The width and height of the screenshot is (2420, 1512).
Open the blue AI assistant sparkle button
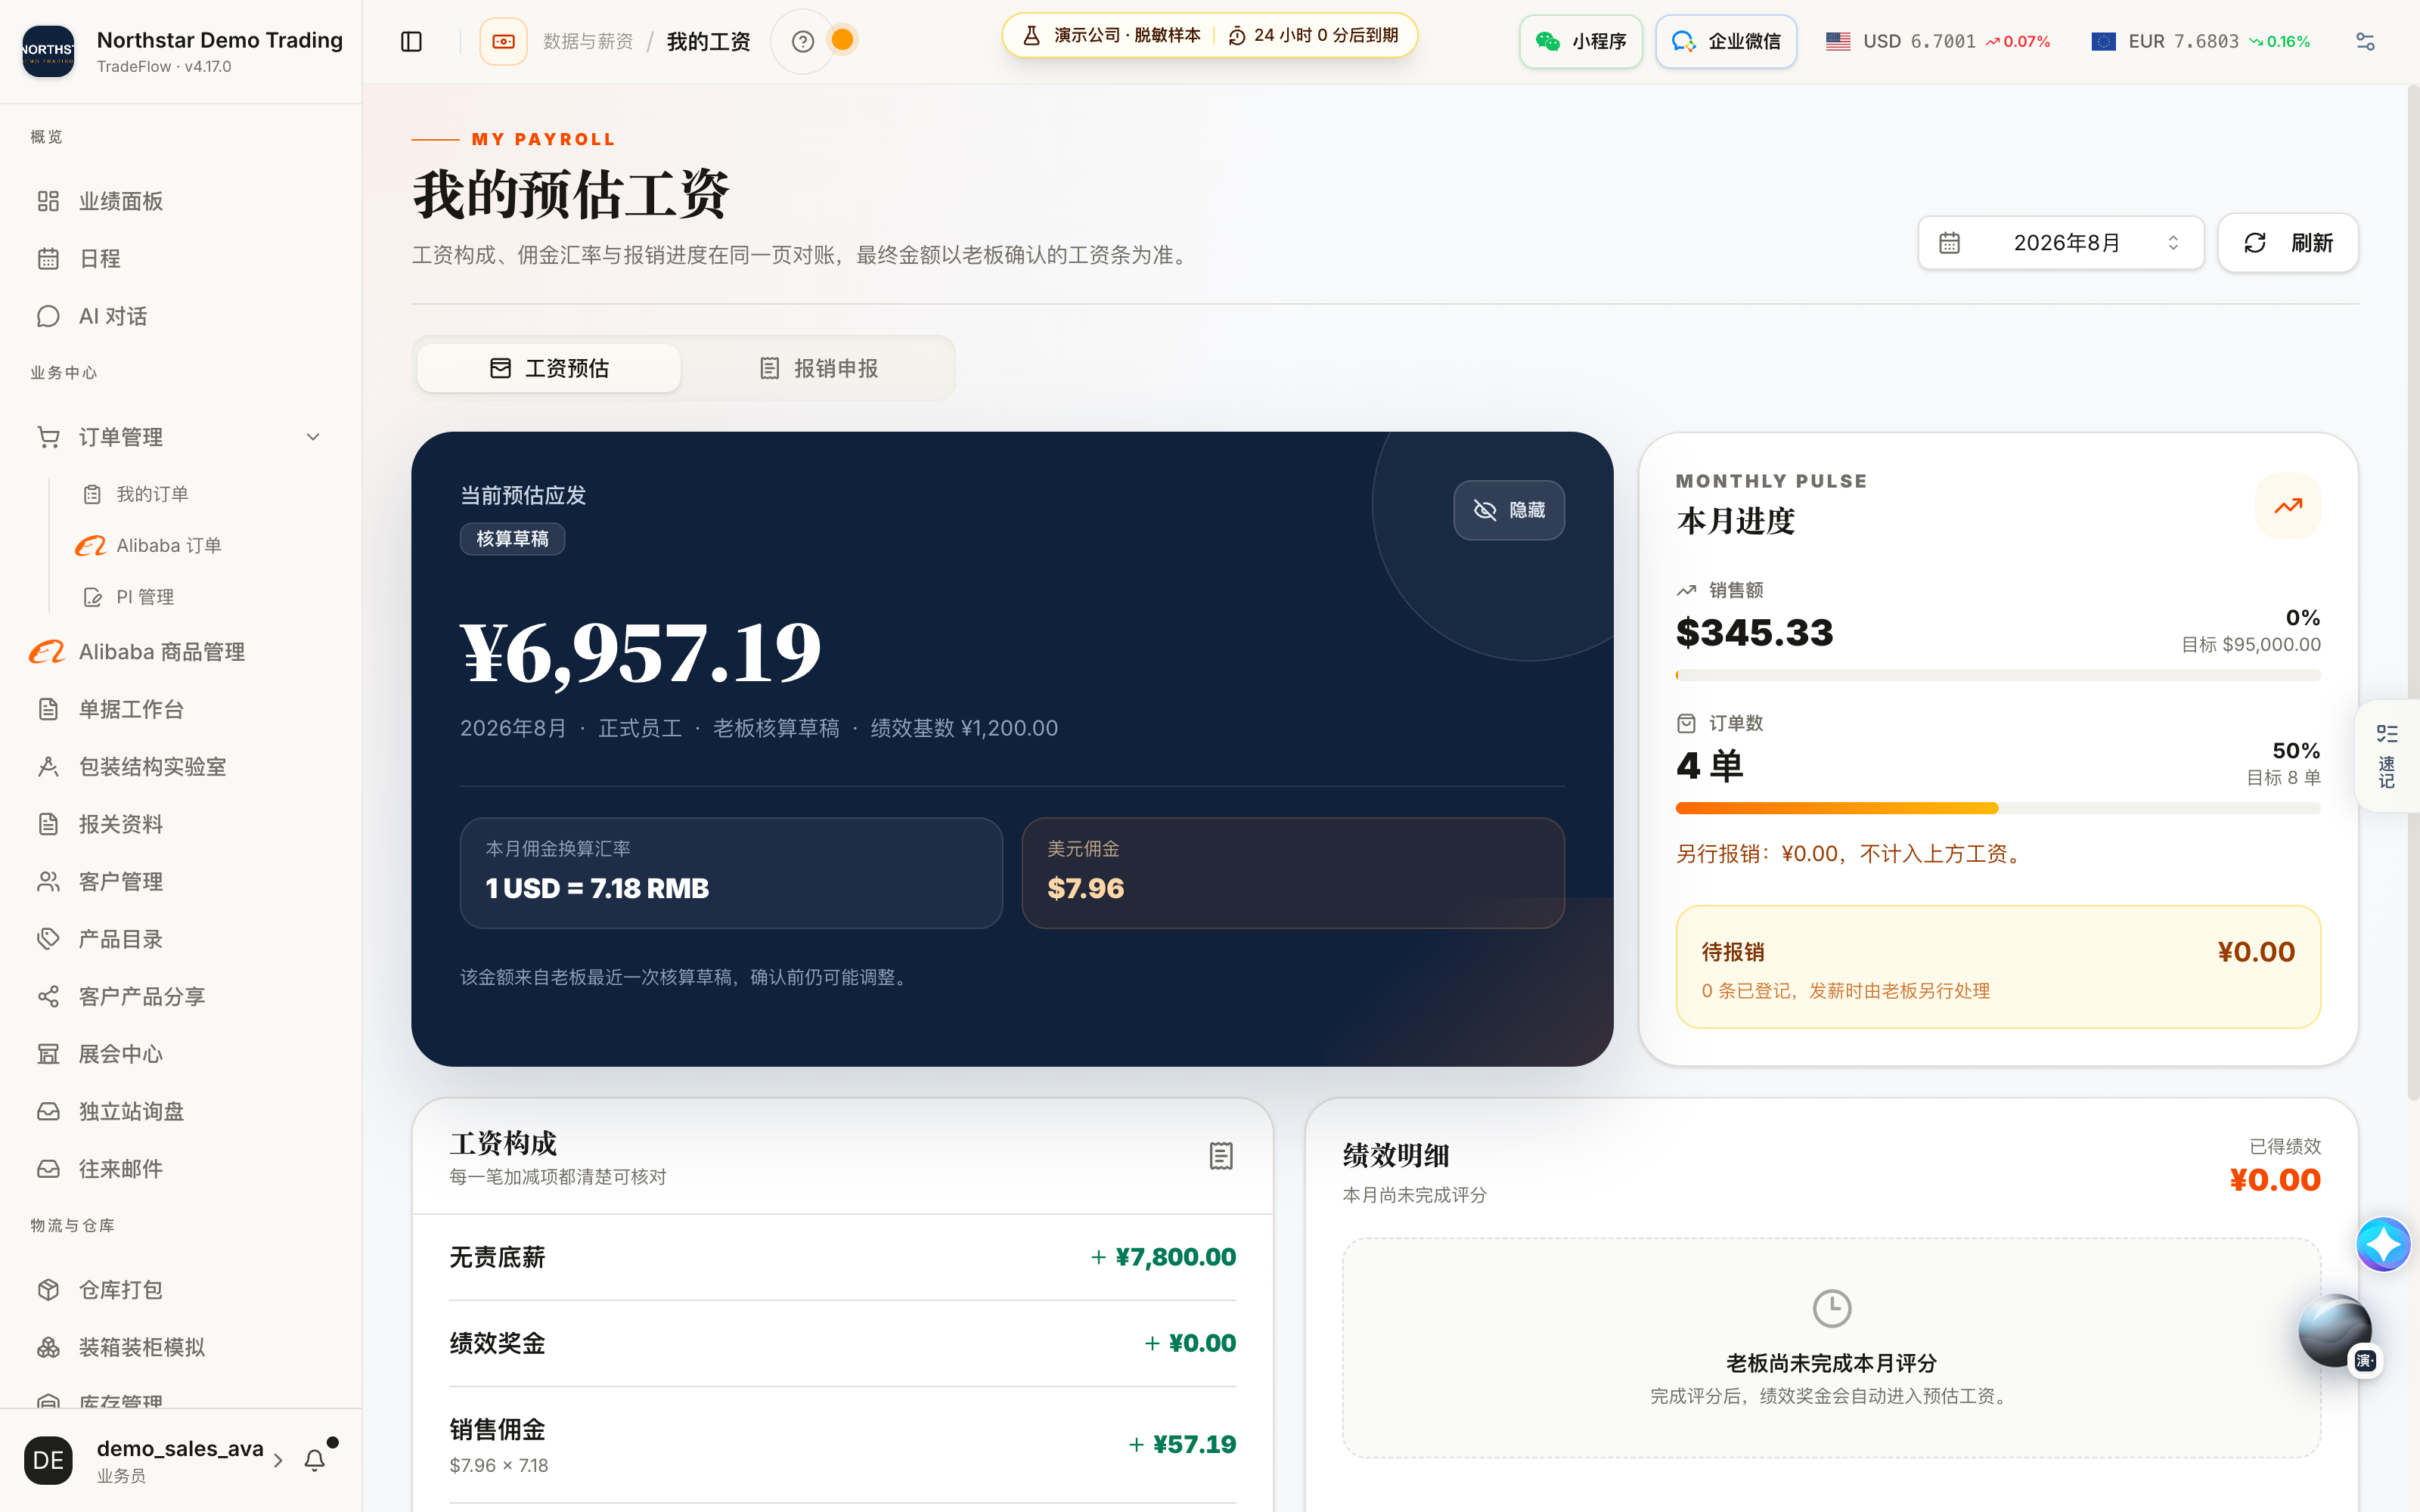2383,1244
